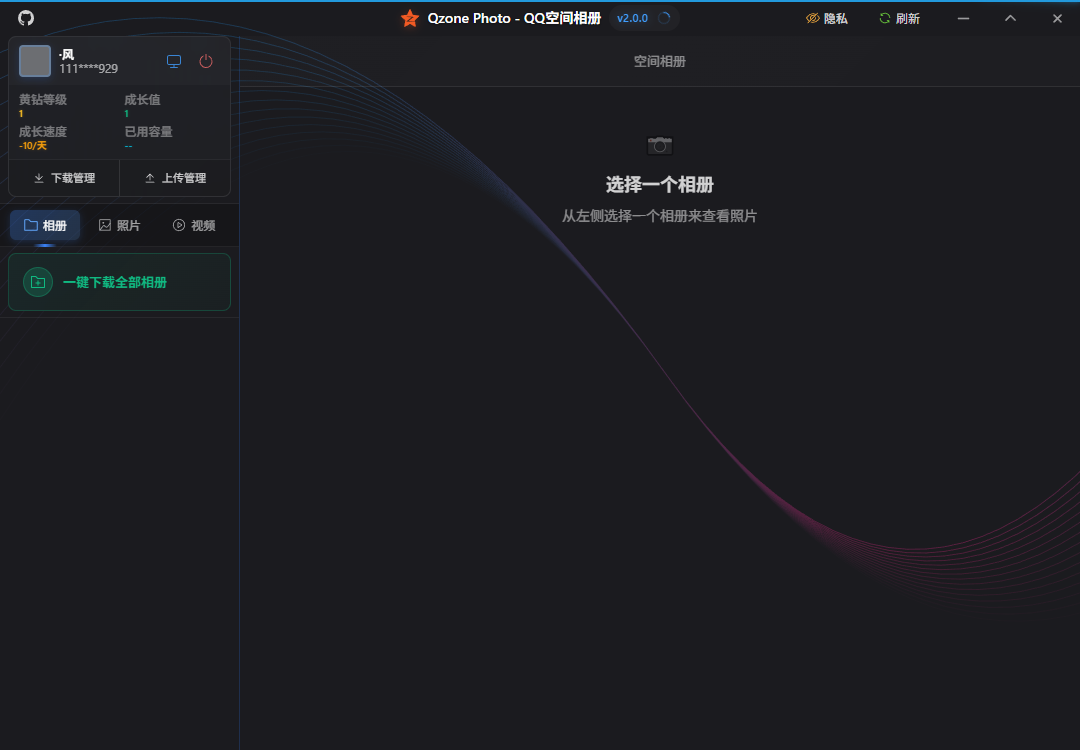This screenshot has height=750, width=1080.
Task: Open the GitHub icon link
Action: 26,18
